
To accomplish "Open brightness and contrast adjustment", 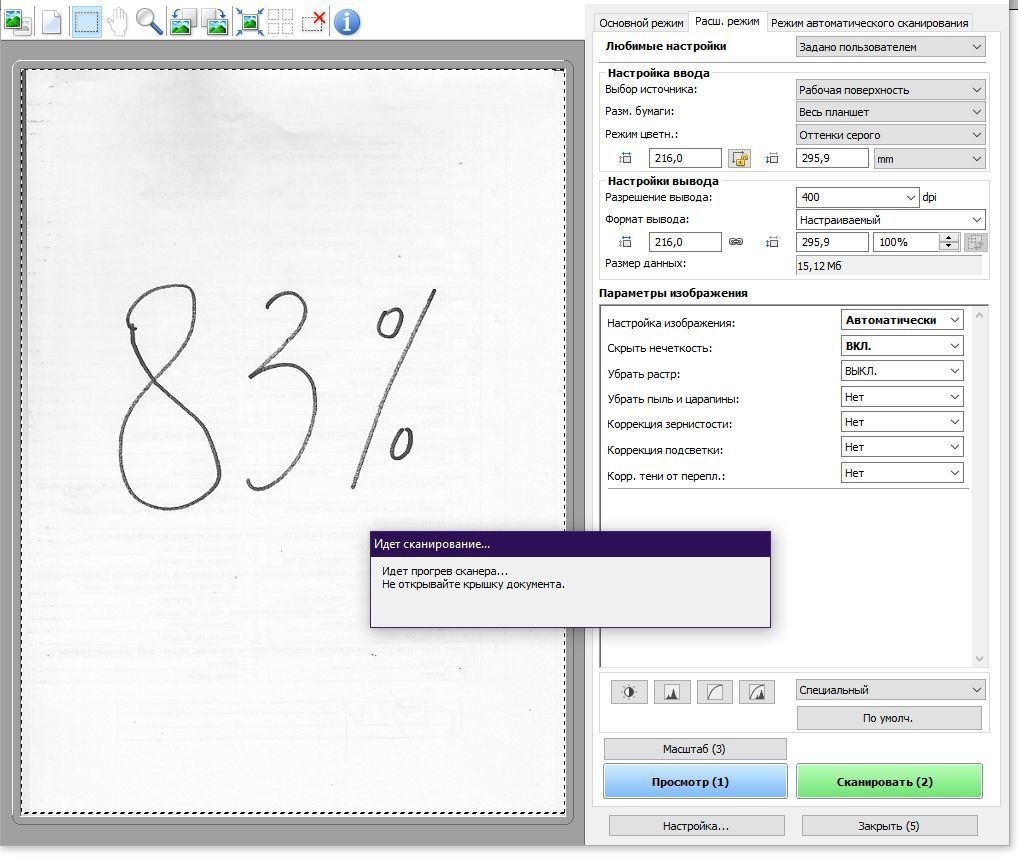I will [629, 692].
